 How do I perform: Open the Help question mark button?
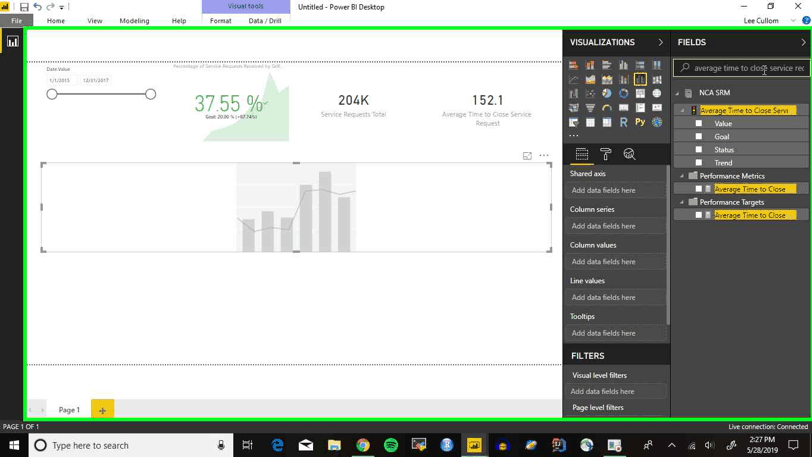806,21
